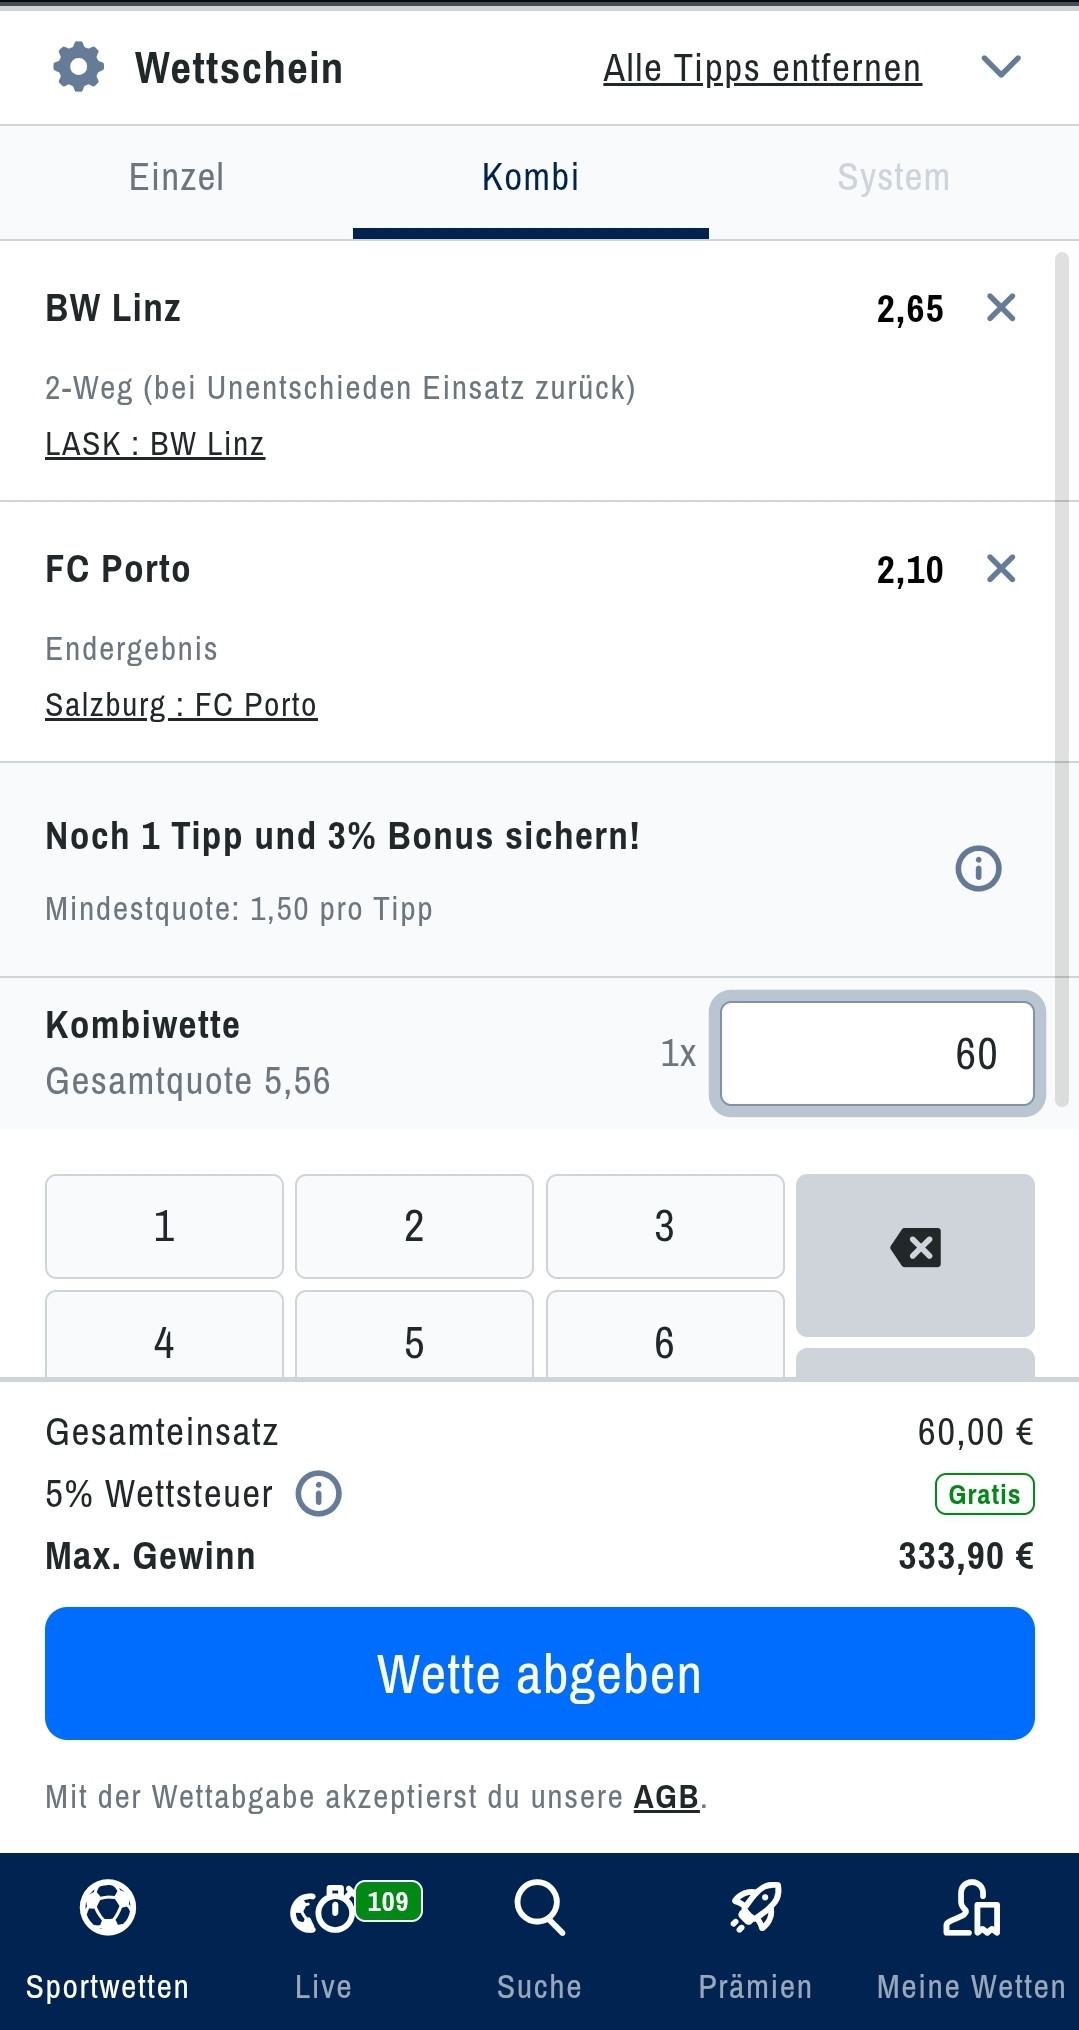Select the Kombi tab
The height and width of the screenshot is (2030, 1079).
tap(531, 178)
